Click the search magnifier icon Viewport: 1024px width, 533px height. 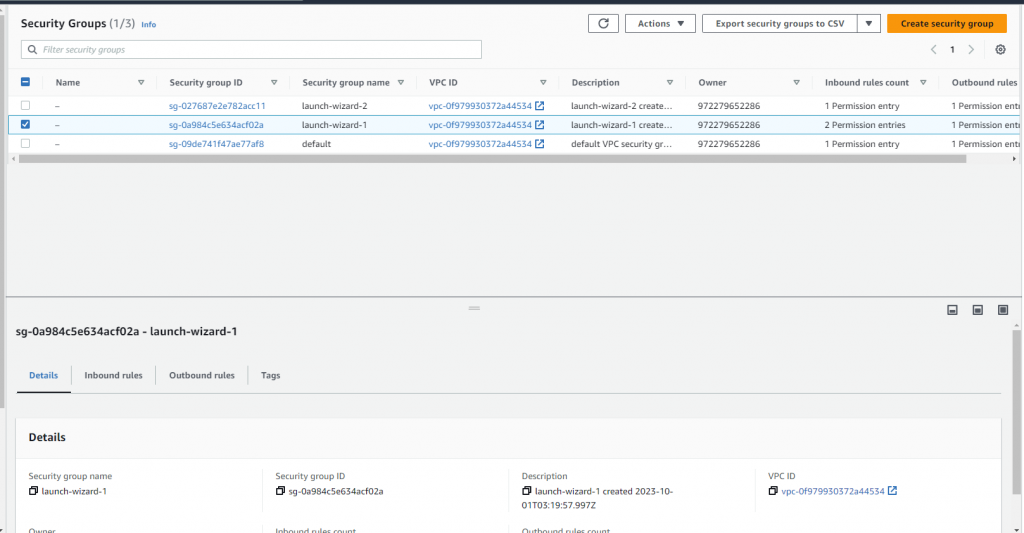click(33, 50)
